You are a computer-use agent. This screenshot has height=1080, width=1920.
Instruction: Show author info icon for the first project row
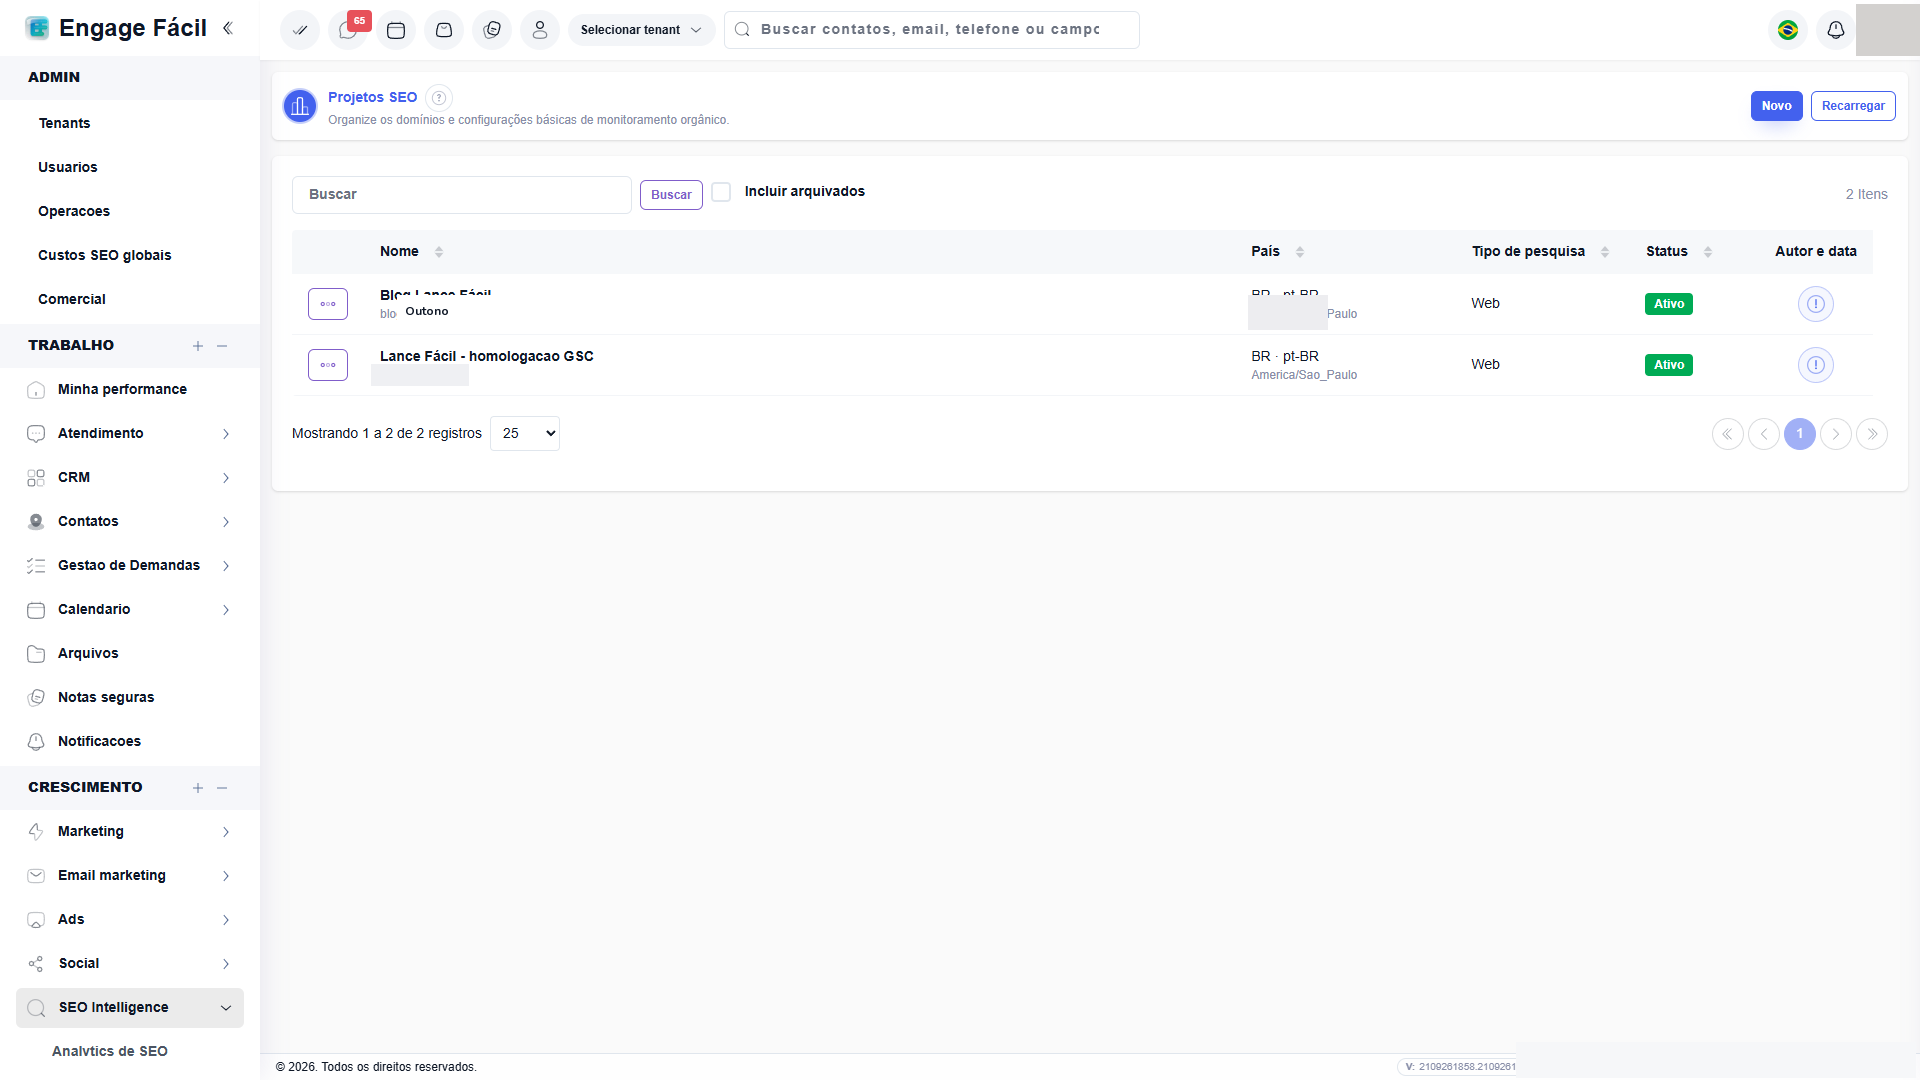coord(1816,304)
